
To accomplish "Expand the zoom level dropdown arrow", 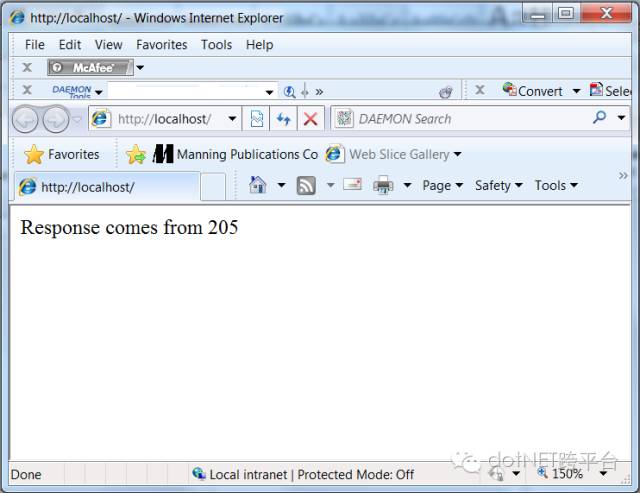I will point(603,474).
